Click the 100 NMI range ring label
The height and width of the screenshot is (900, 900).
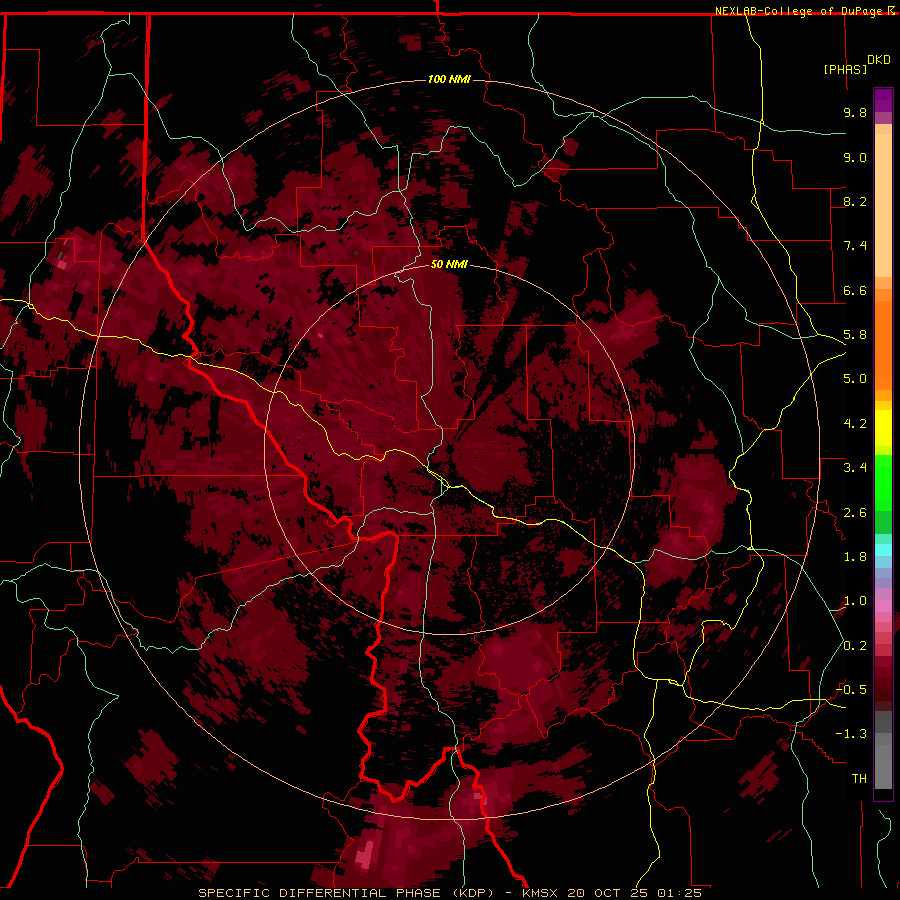pos(449,79)
